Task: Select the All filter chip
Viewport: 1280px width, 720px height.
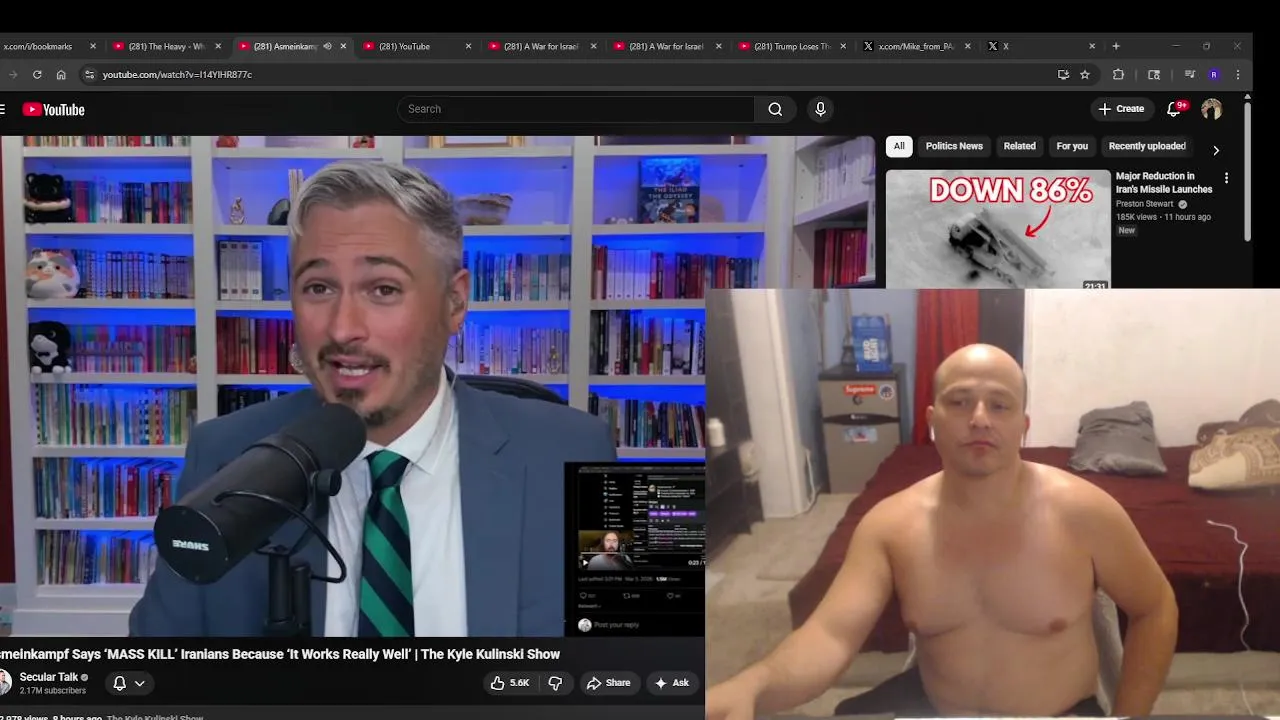Action: pyautogui.click(x=899, y=146)
